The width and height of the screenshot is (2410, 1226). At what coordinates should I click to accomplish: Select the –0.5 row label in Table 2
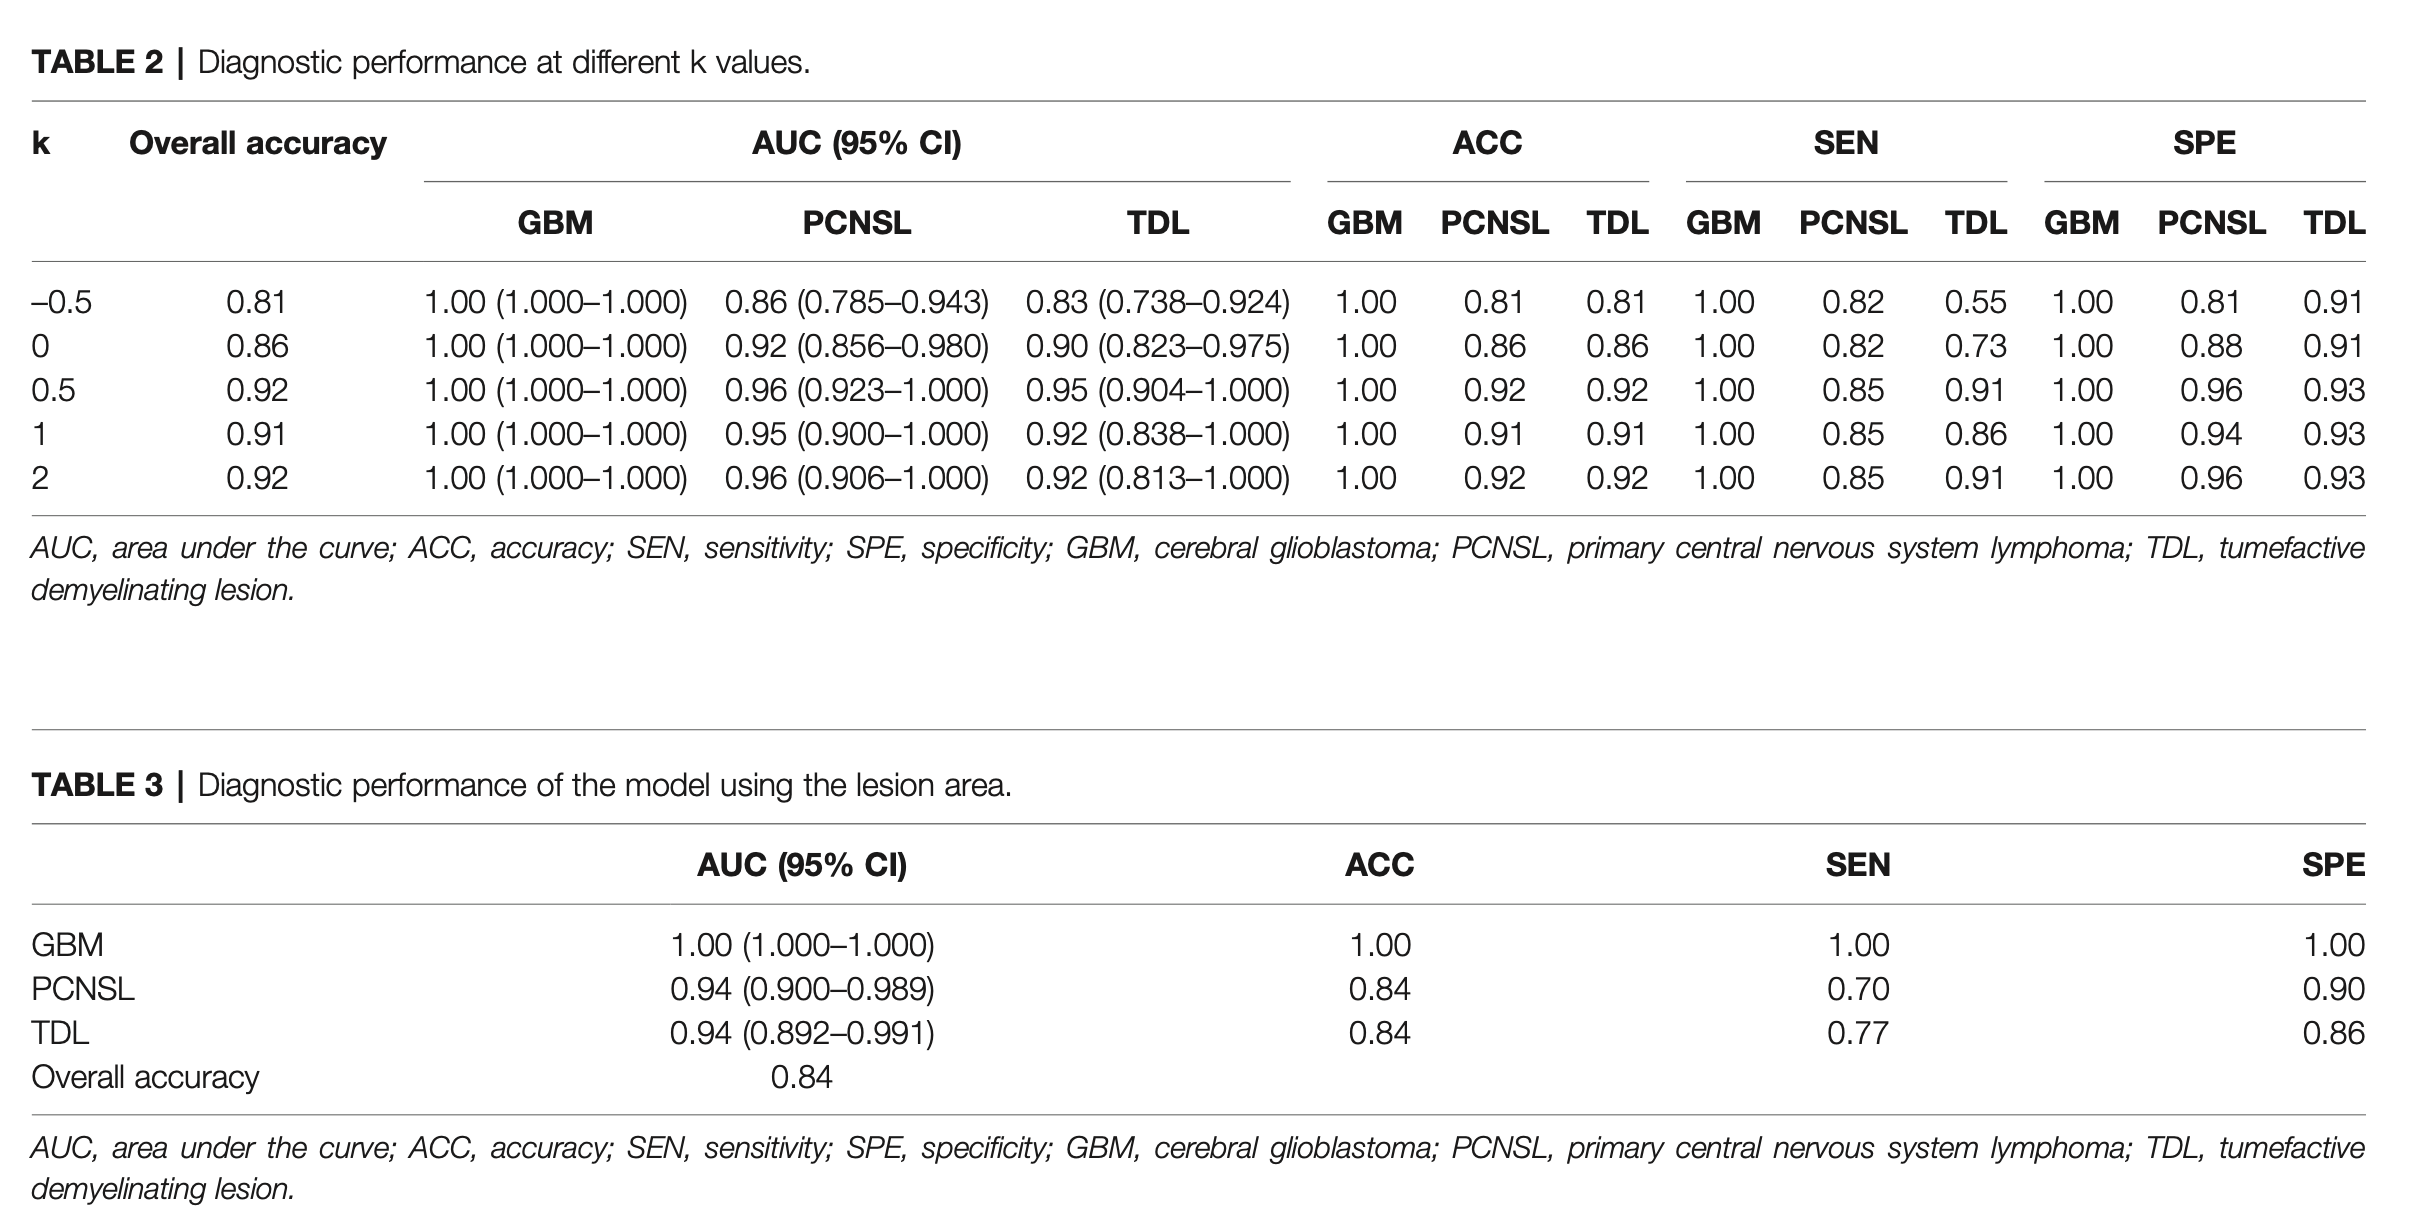[61, 302]
